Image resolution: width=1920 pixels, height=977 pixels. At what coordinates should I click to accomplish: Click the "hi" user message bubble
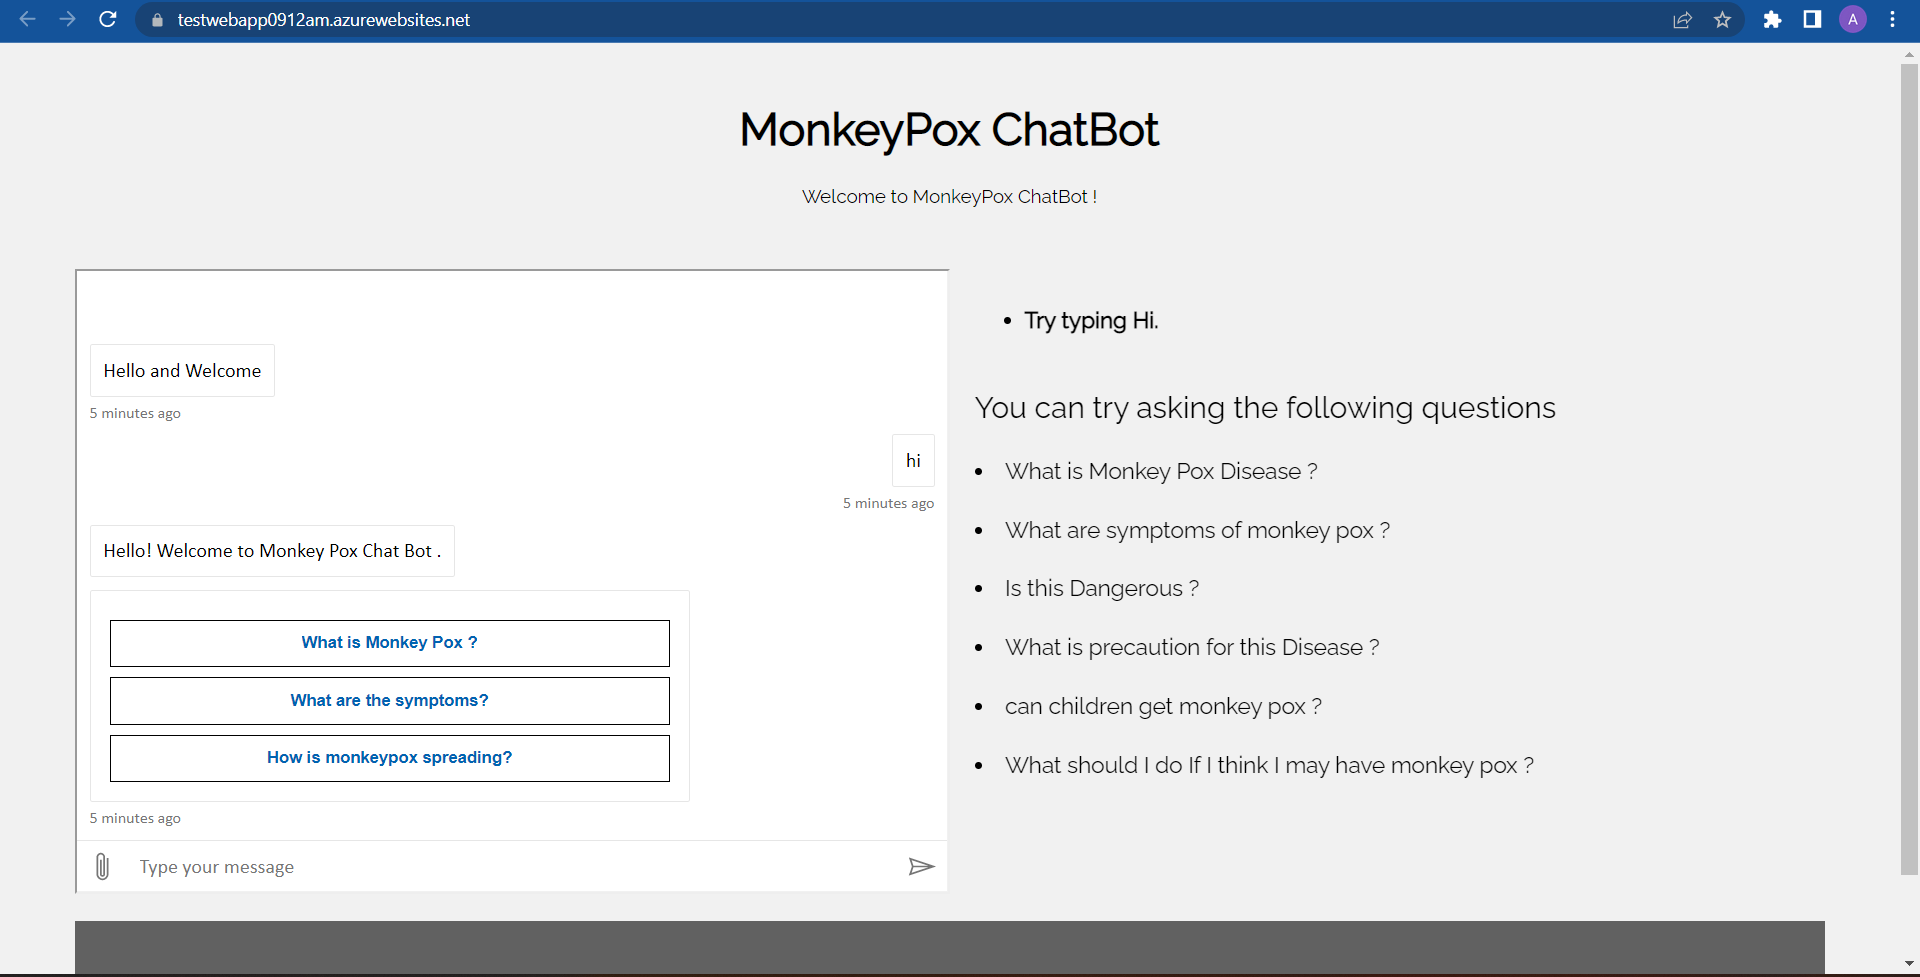click(912, 460)
